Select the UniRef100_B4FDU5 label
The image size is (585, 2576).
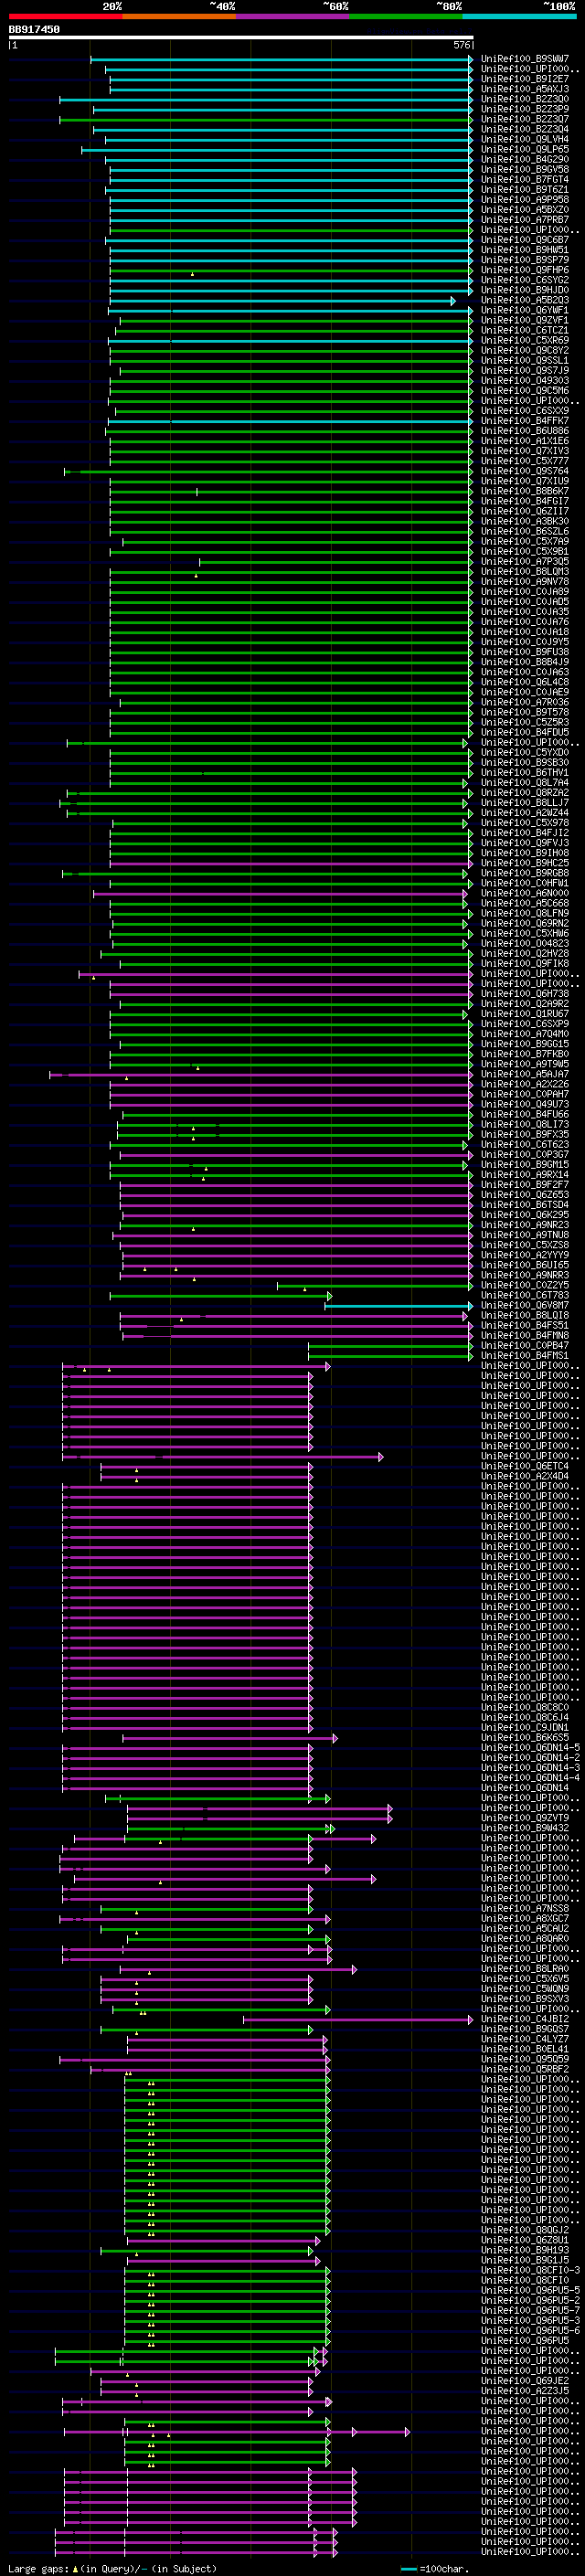tap(525, 732)
